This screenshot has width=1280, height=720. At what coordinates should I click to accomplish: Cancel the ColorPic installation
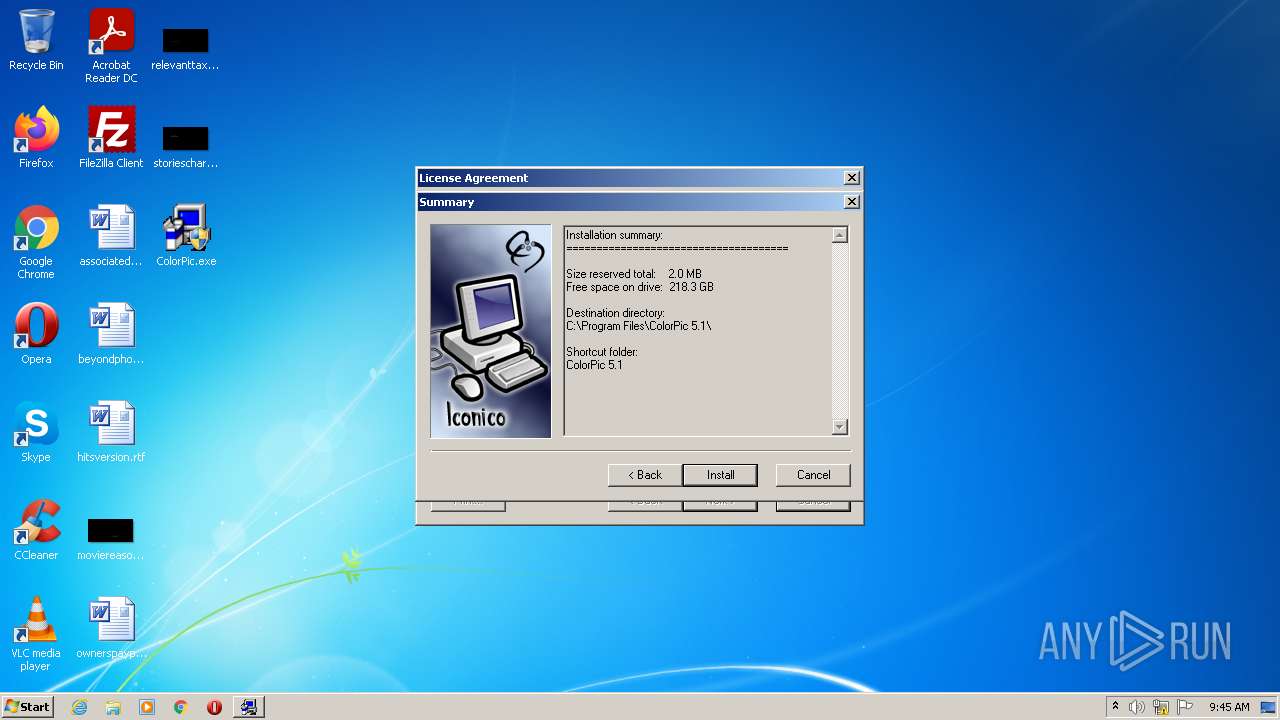pos(813,475)
